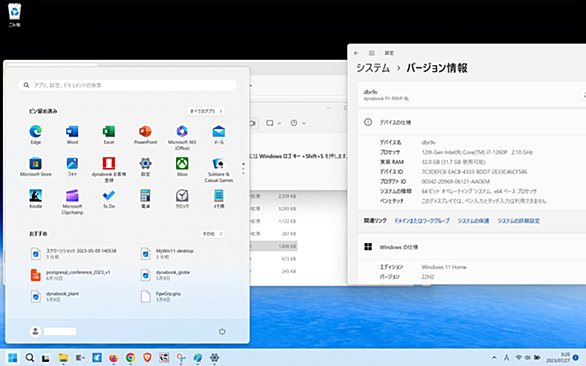Image resolution: width=586 pixels, height=366 pixels.
Task: Open recommended screenshot 2023-05-09 140538 file
Action: [x=74, y=253]
